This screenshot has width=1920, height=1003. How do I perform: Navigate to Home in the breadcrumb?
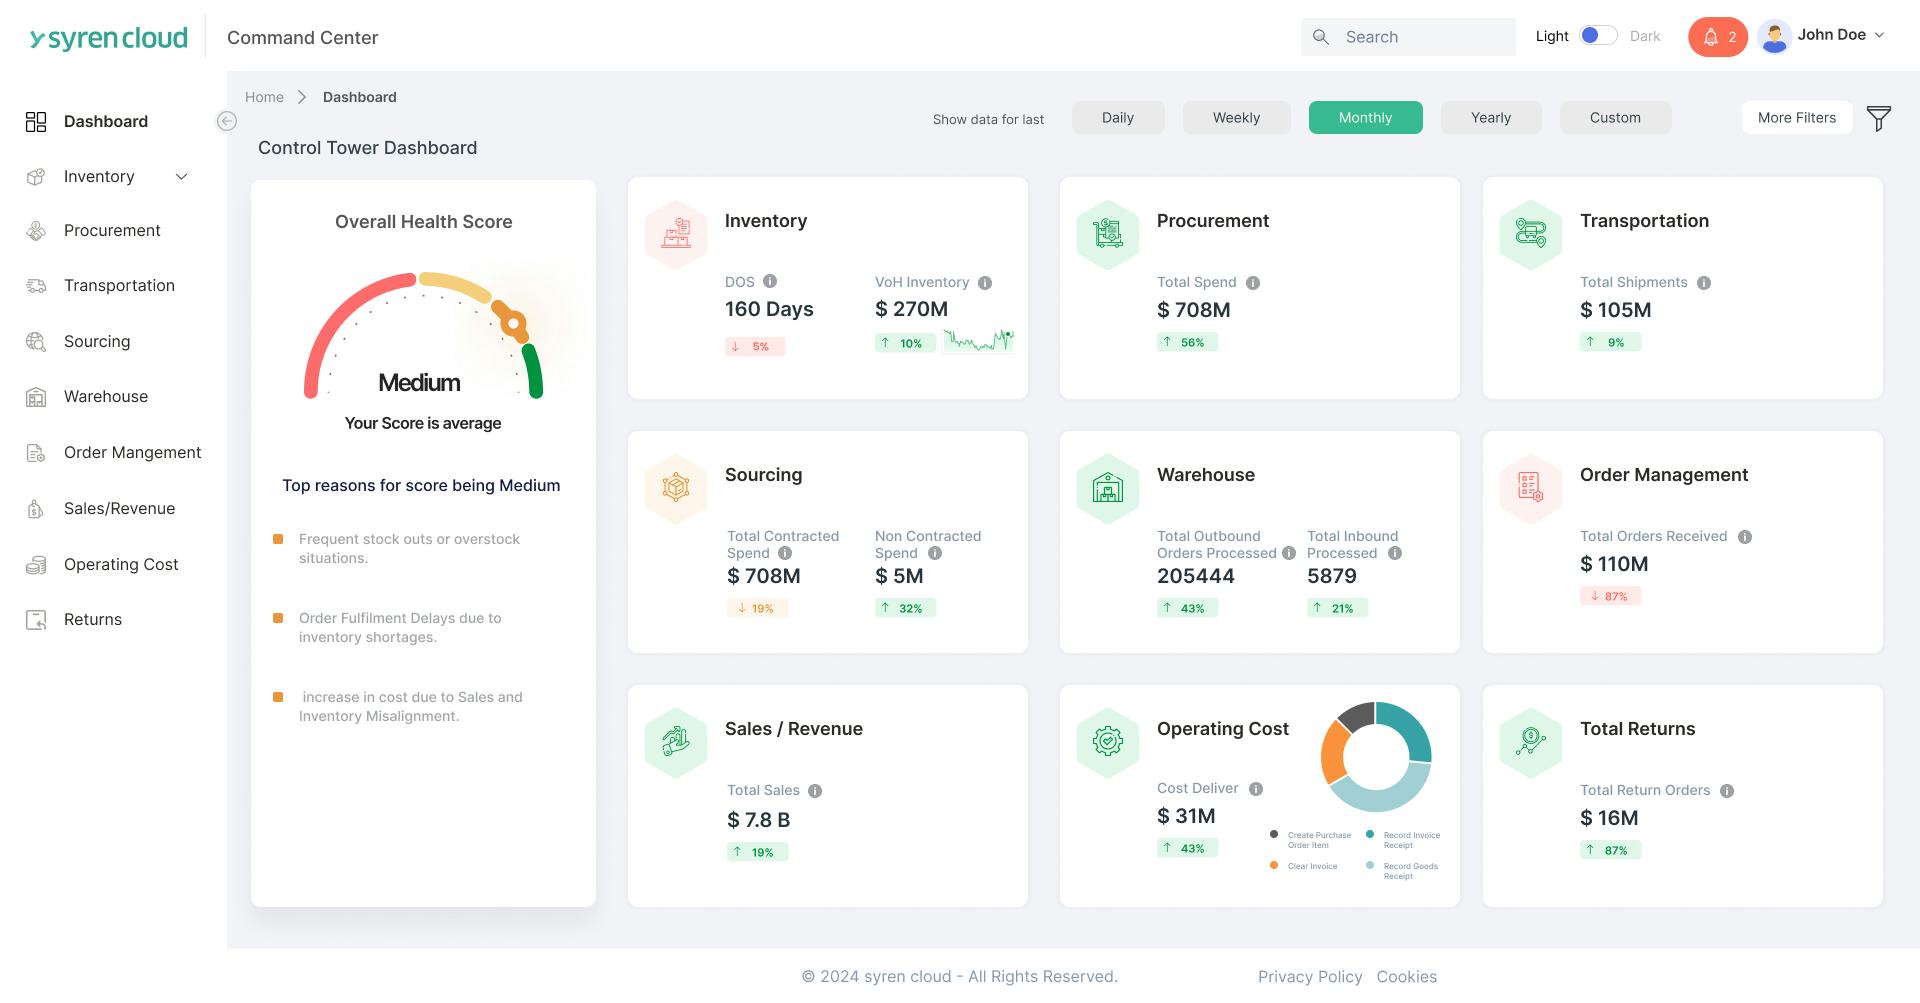pyautogui.click(x=264, y=97)
